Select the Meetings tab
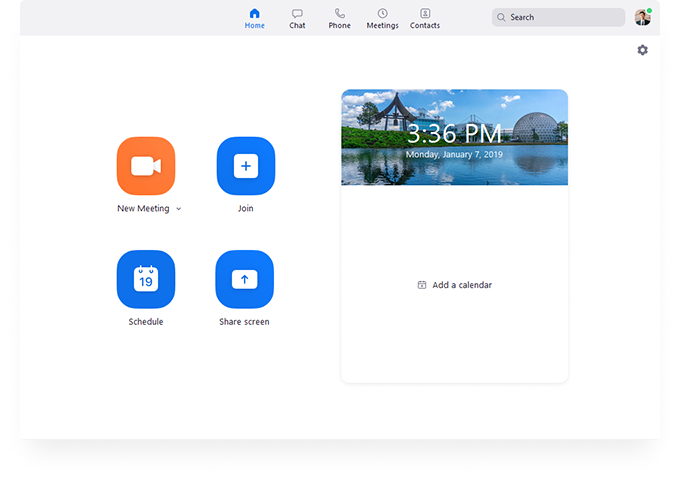680x480 pixels. pos(382,18)
